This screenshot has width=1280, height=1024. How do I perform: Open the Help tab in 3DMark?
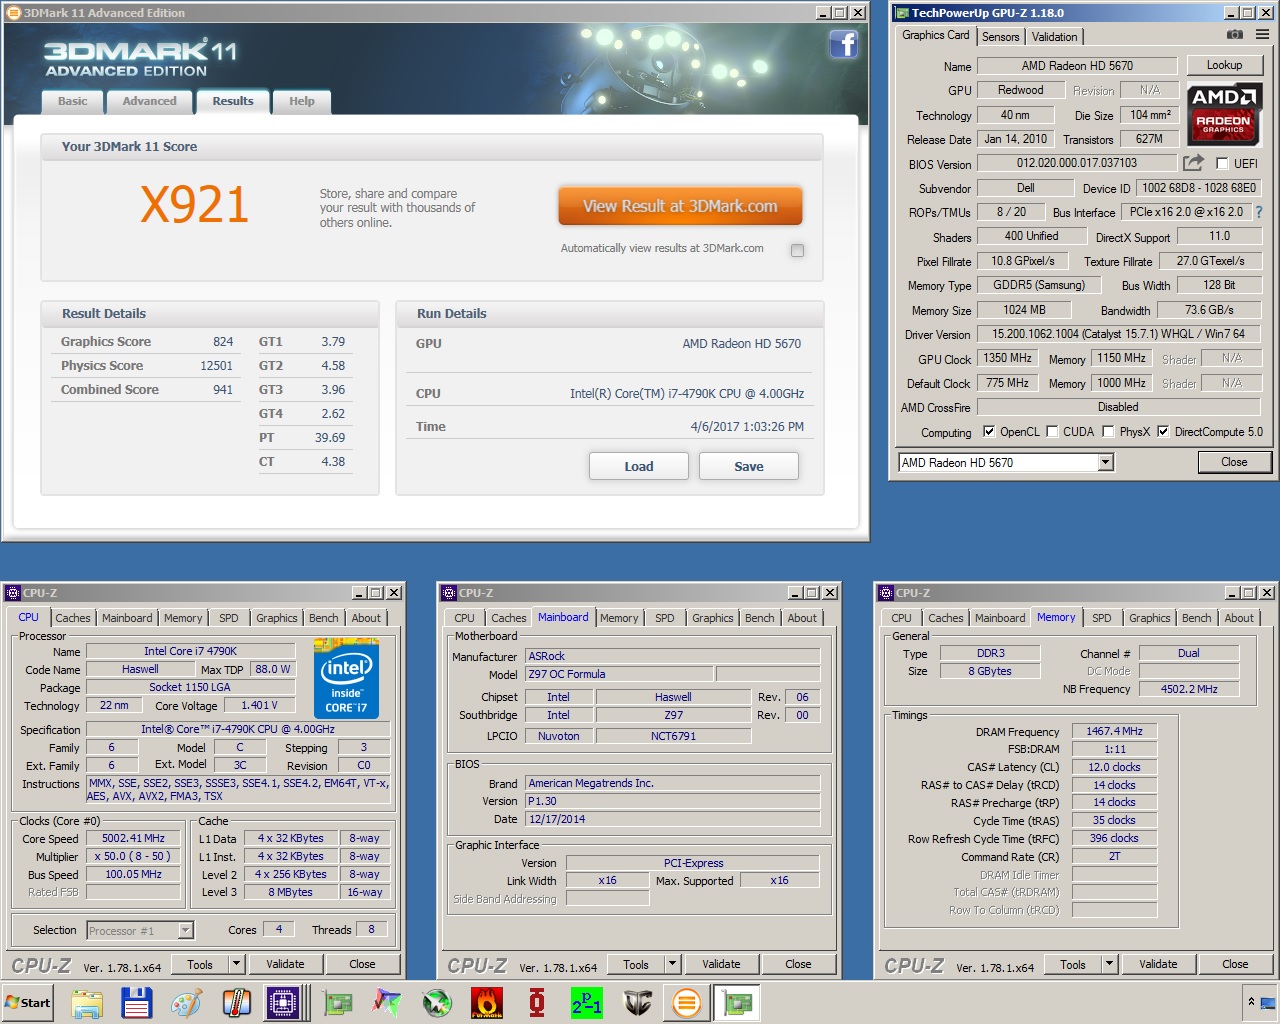click(x=302, y=101)
